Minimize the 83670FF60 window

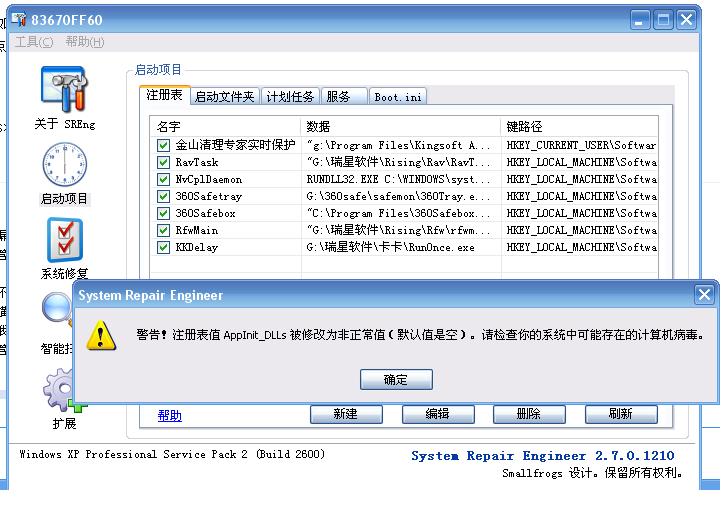tap(640, 20)
